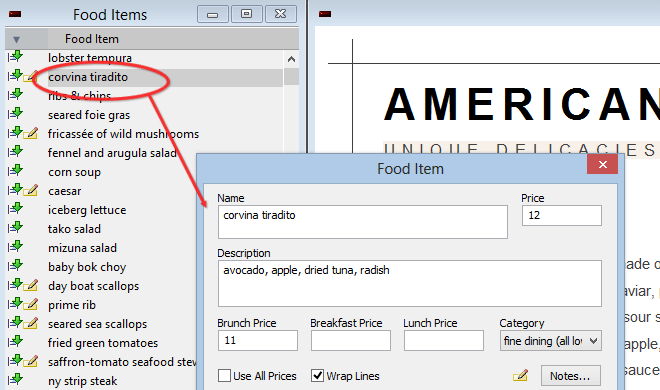Click the Food Item column header
Image resolution: width=660 pixels, height=390 pixels.
[x=92, y=39]
